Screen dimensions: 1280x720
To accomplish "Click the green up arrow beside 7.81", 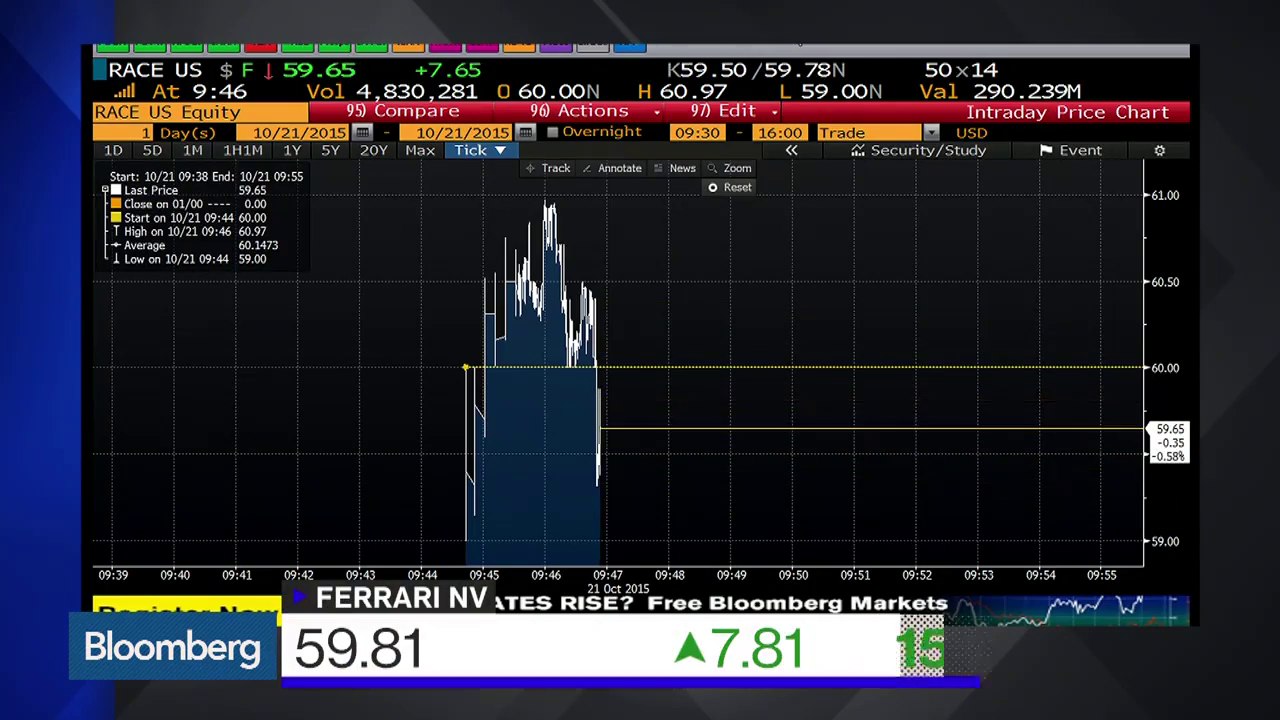I will (688, 651).
